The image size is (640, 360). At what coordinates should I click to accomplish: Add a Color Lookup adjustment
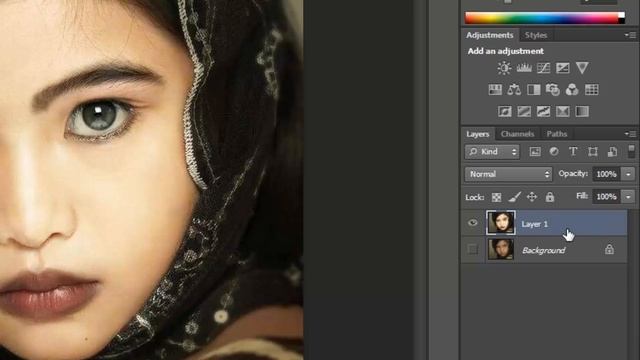click(x=591, y=90)
